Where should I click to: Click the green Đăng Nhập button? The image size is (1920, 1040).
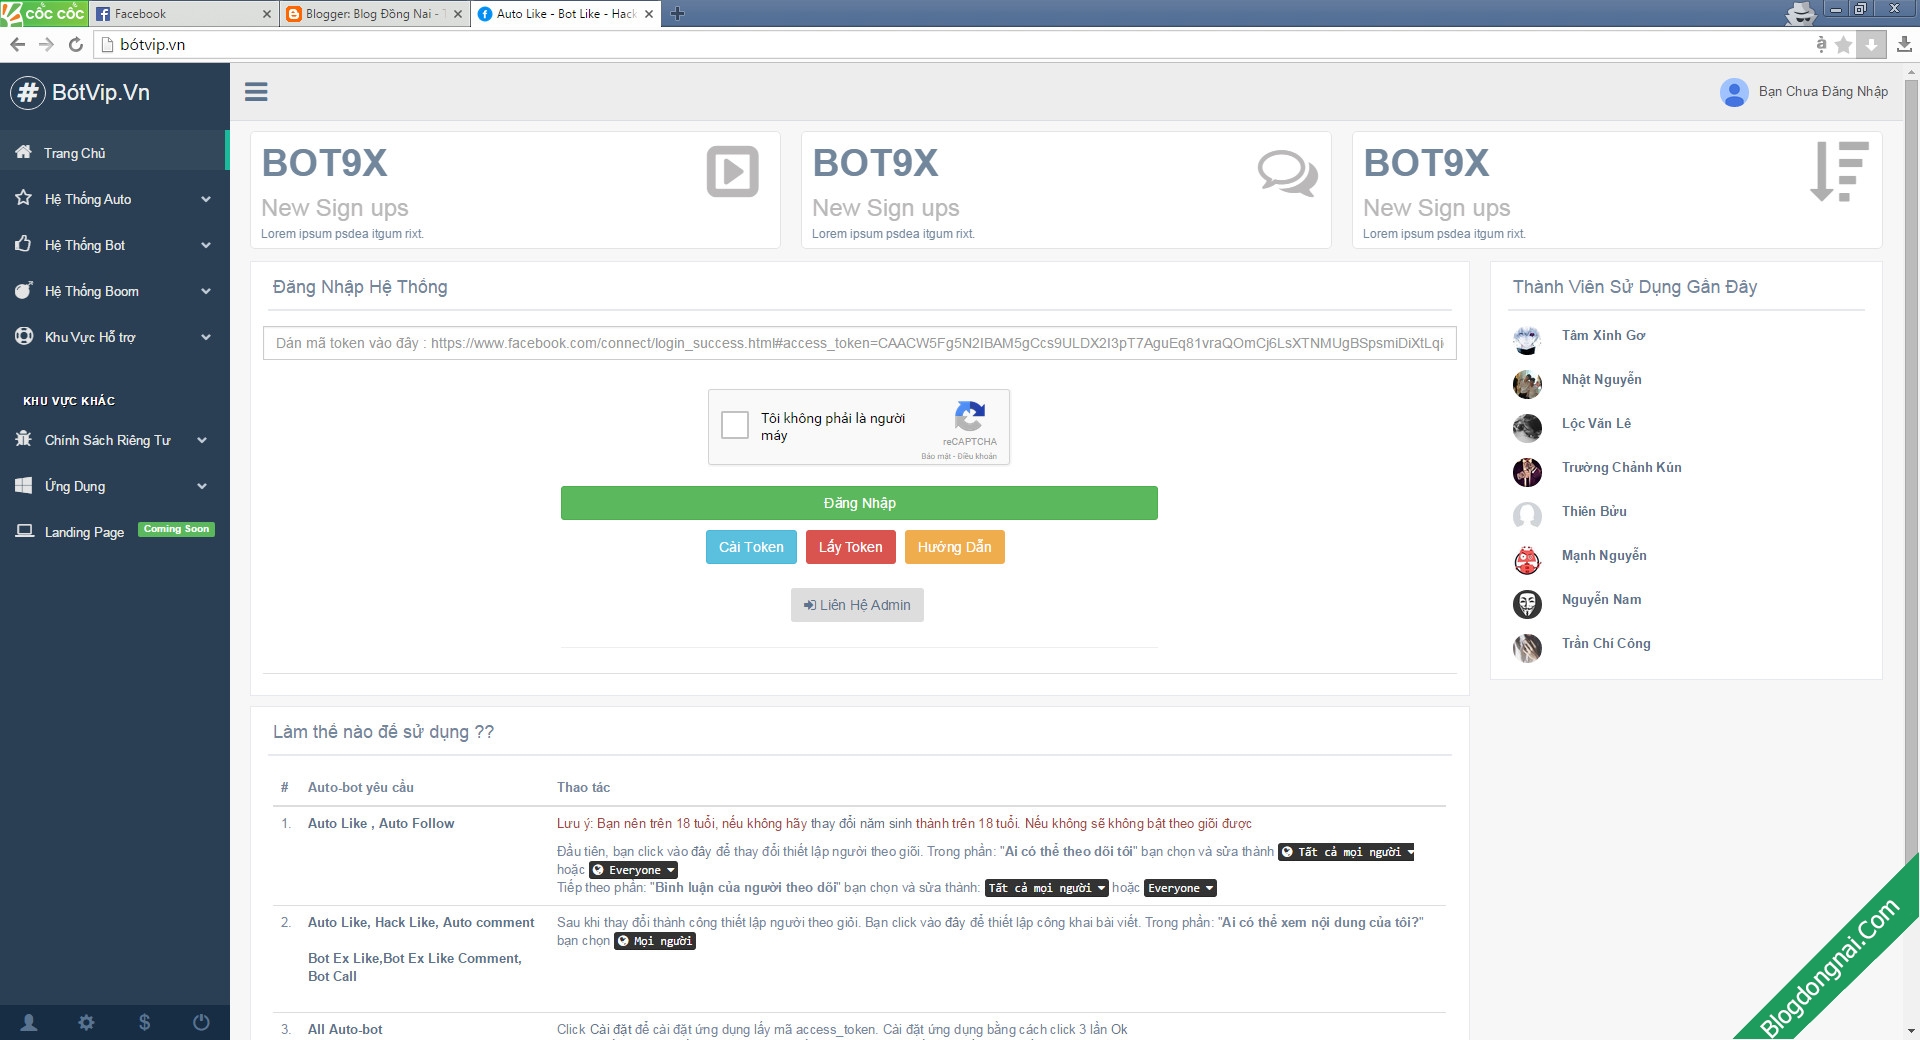[x=859, y=503]
